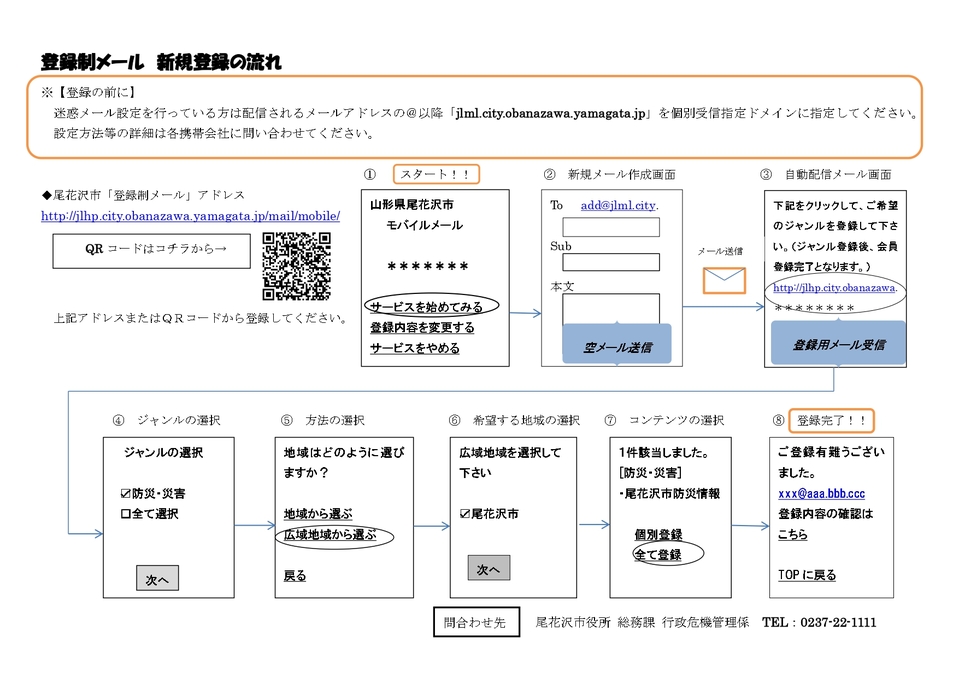Viewport: 959px width, 678px height.
Task: Click the 登録用メール受信 callout
Action: (x=838, y=343)
